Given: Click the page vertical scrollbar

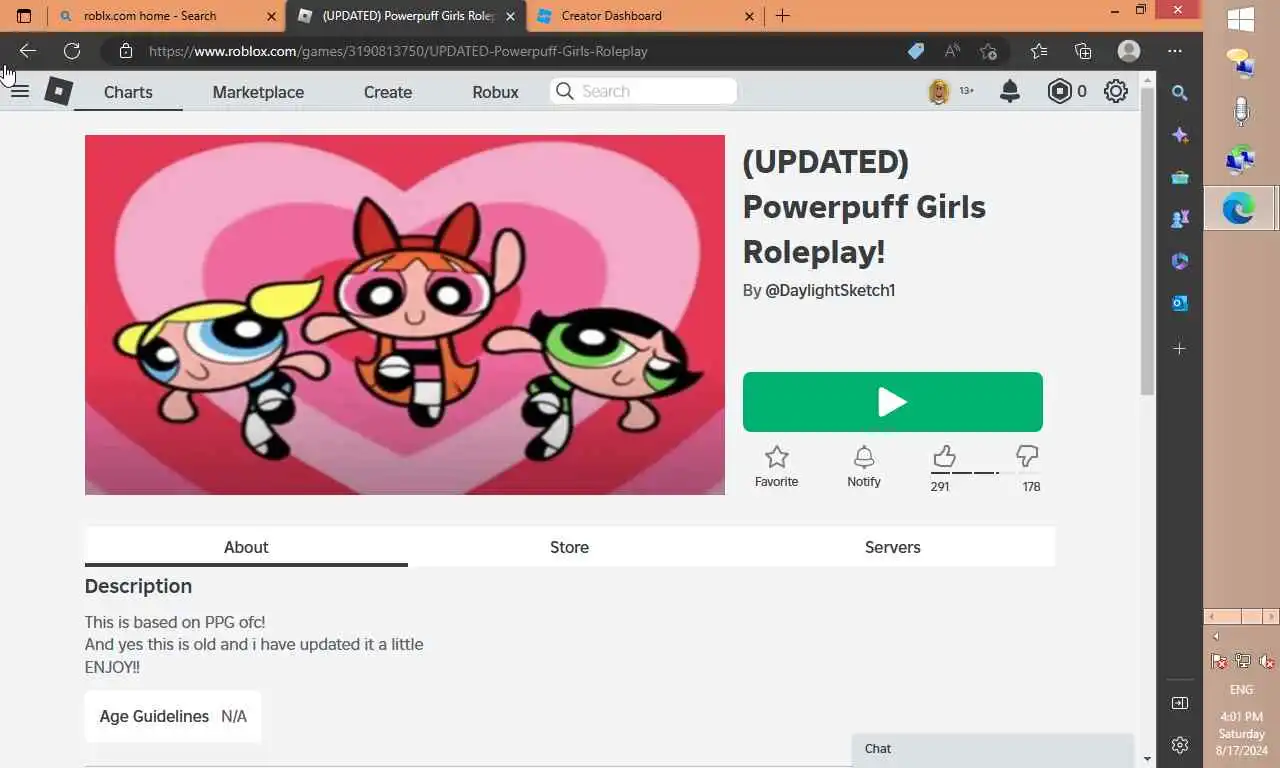Looking at the screenshot, I should pyautogui.click(x=1147, y=243).
